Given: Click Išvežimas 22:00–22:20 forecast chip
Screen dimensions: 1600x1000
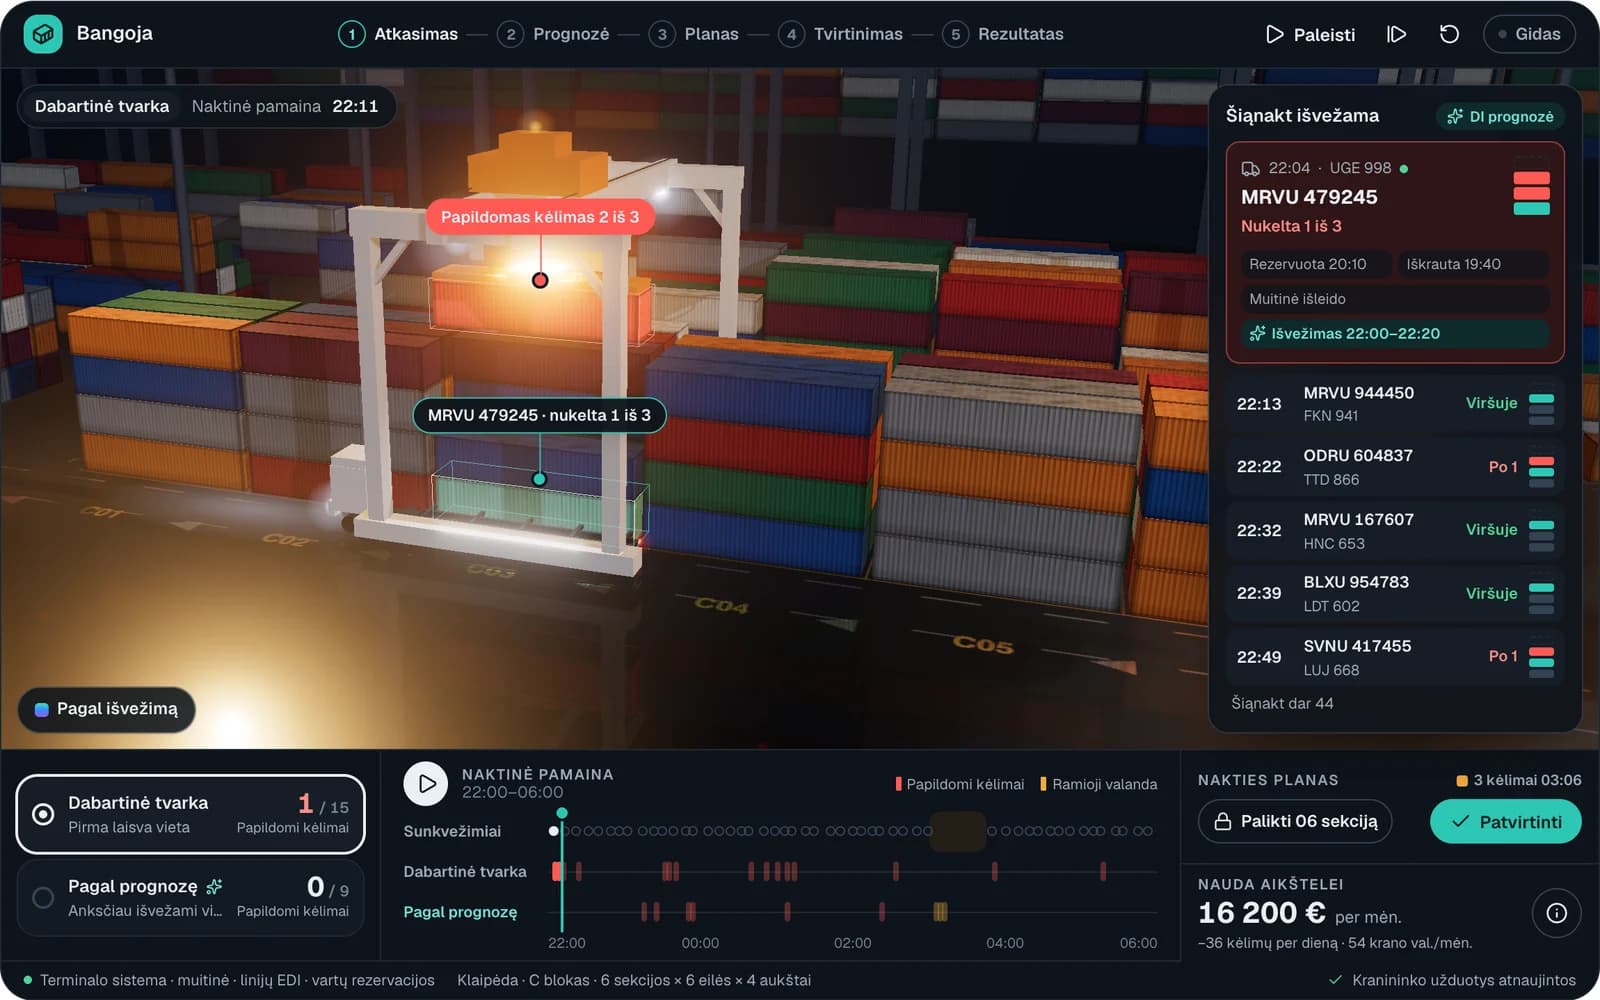Looking at the screenshot, I should (x=1395, y=333).
